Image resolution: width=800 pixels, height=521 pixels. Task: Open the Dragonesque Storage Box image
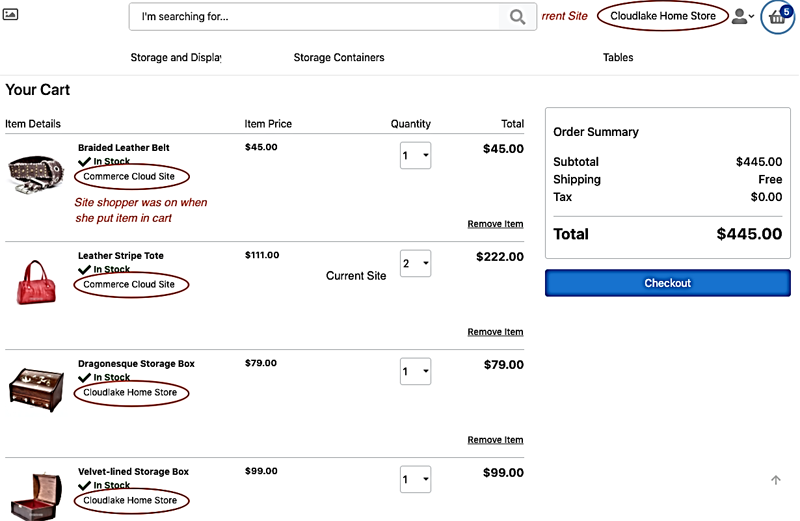pos(37,388)
